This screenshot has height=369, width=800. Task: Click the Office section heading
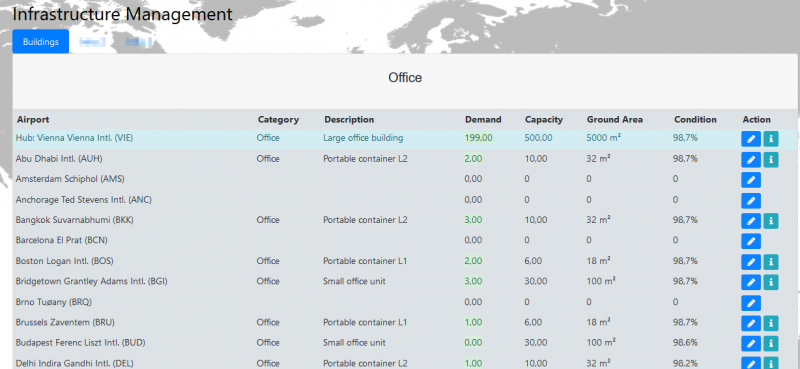pos(405,78)
